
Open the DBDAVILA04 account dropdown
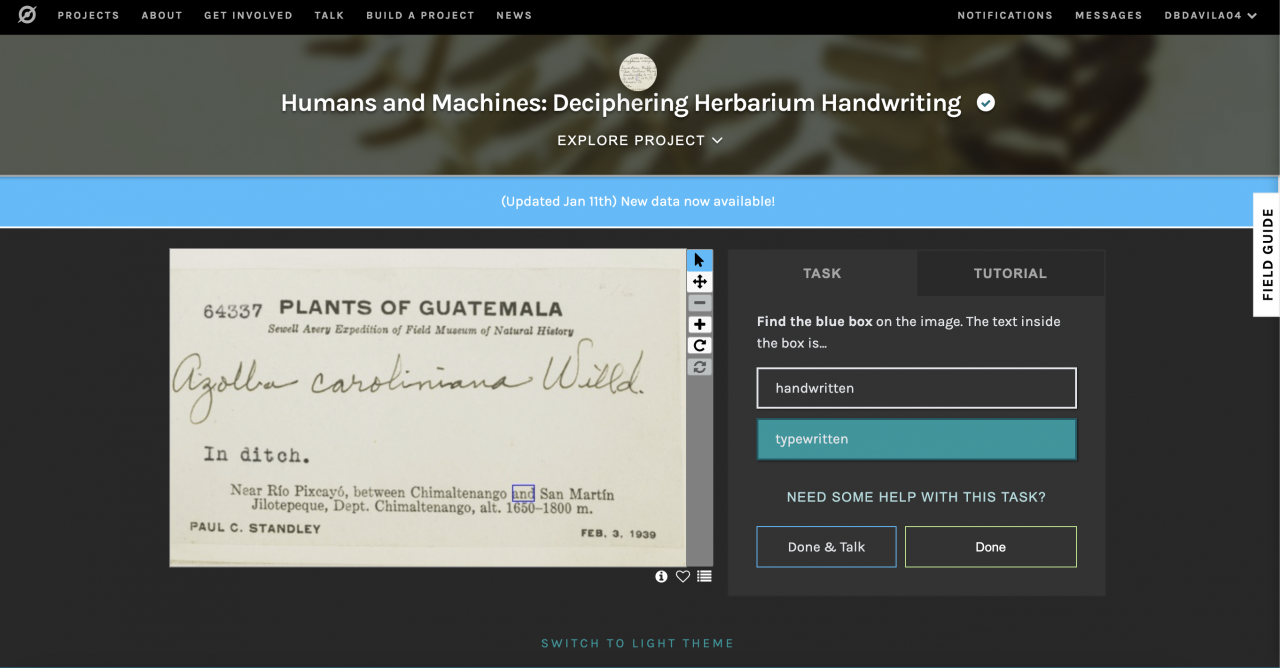click(1211, 15)
